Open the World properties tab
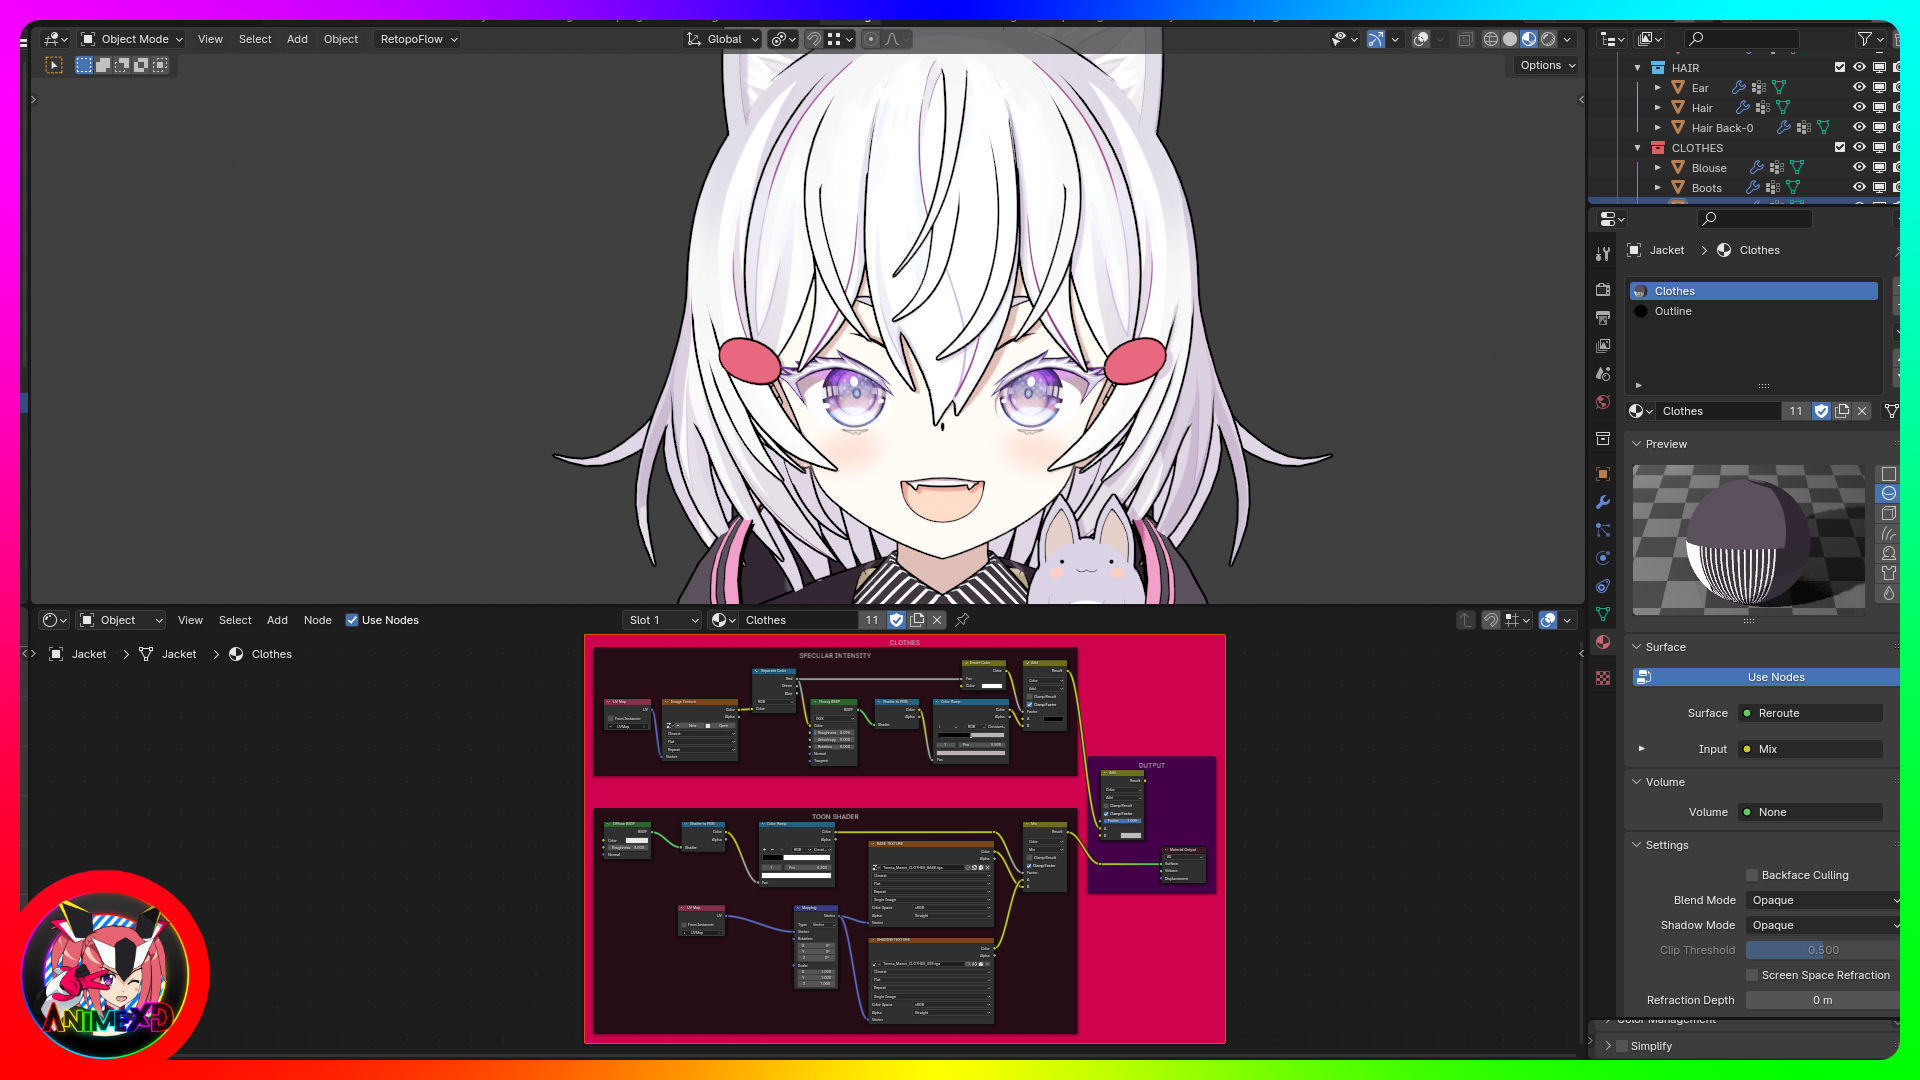 coord(1603,402)
